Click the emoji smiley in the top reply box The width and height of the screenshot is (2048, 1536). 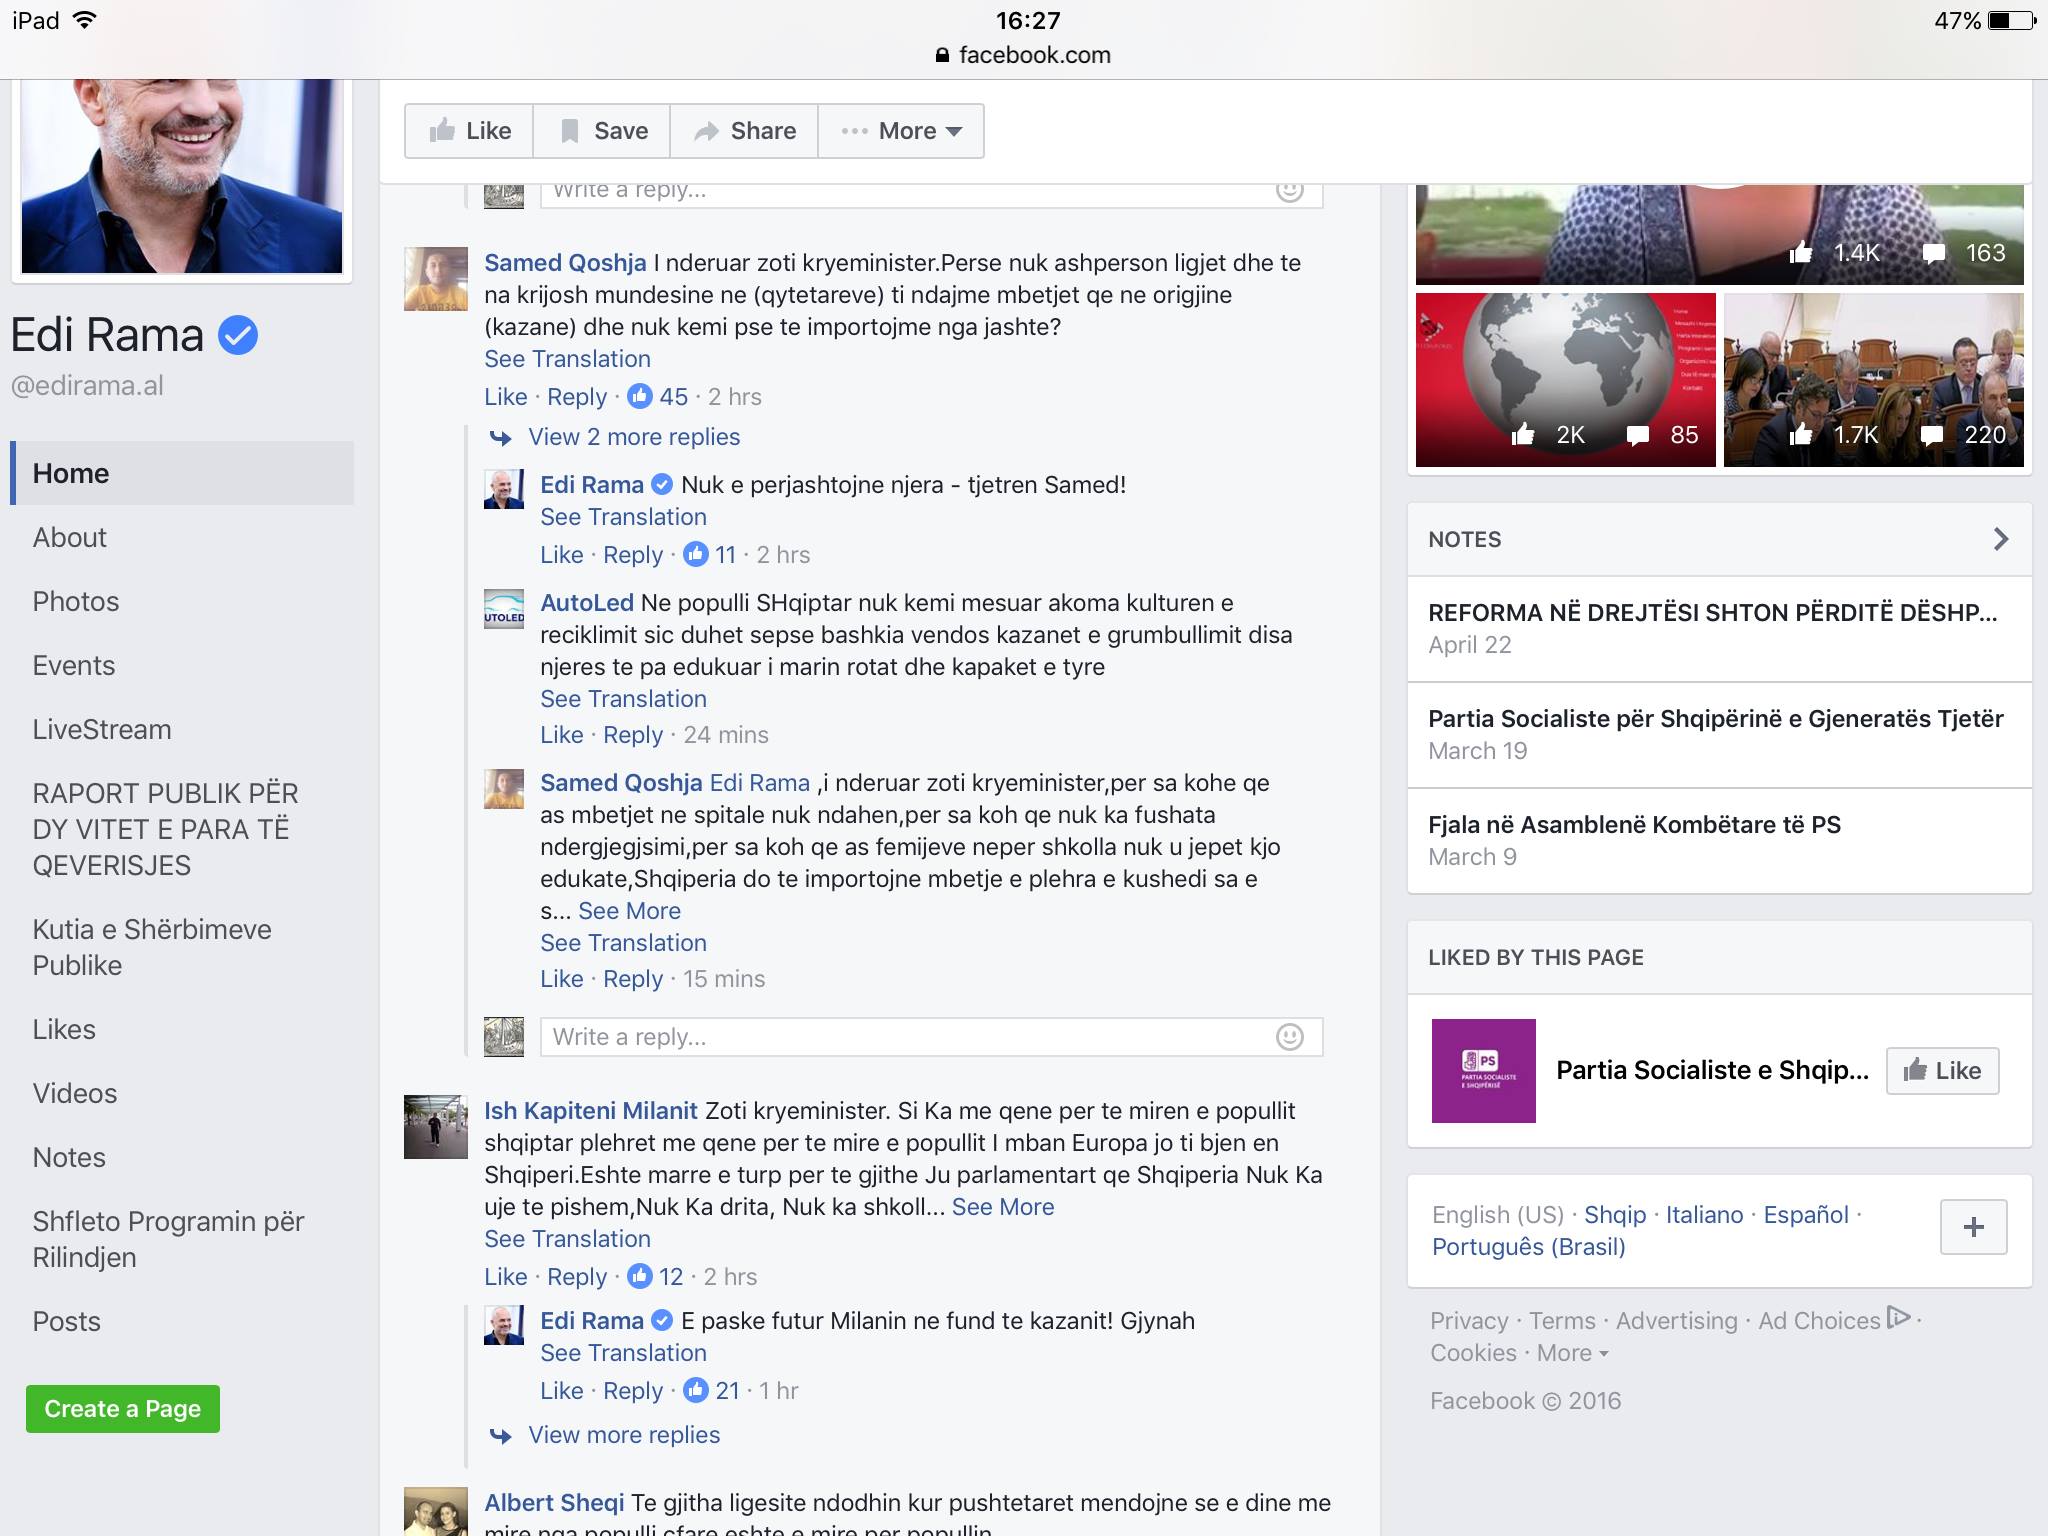coord(1290,190)
